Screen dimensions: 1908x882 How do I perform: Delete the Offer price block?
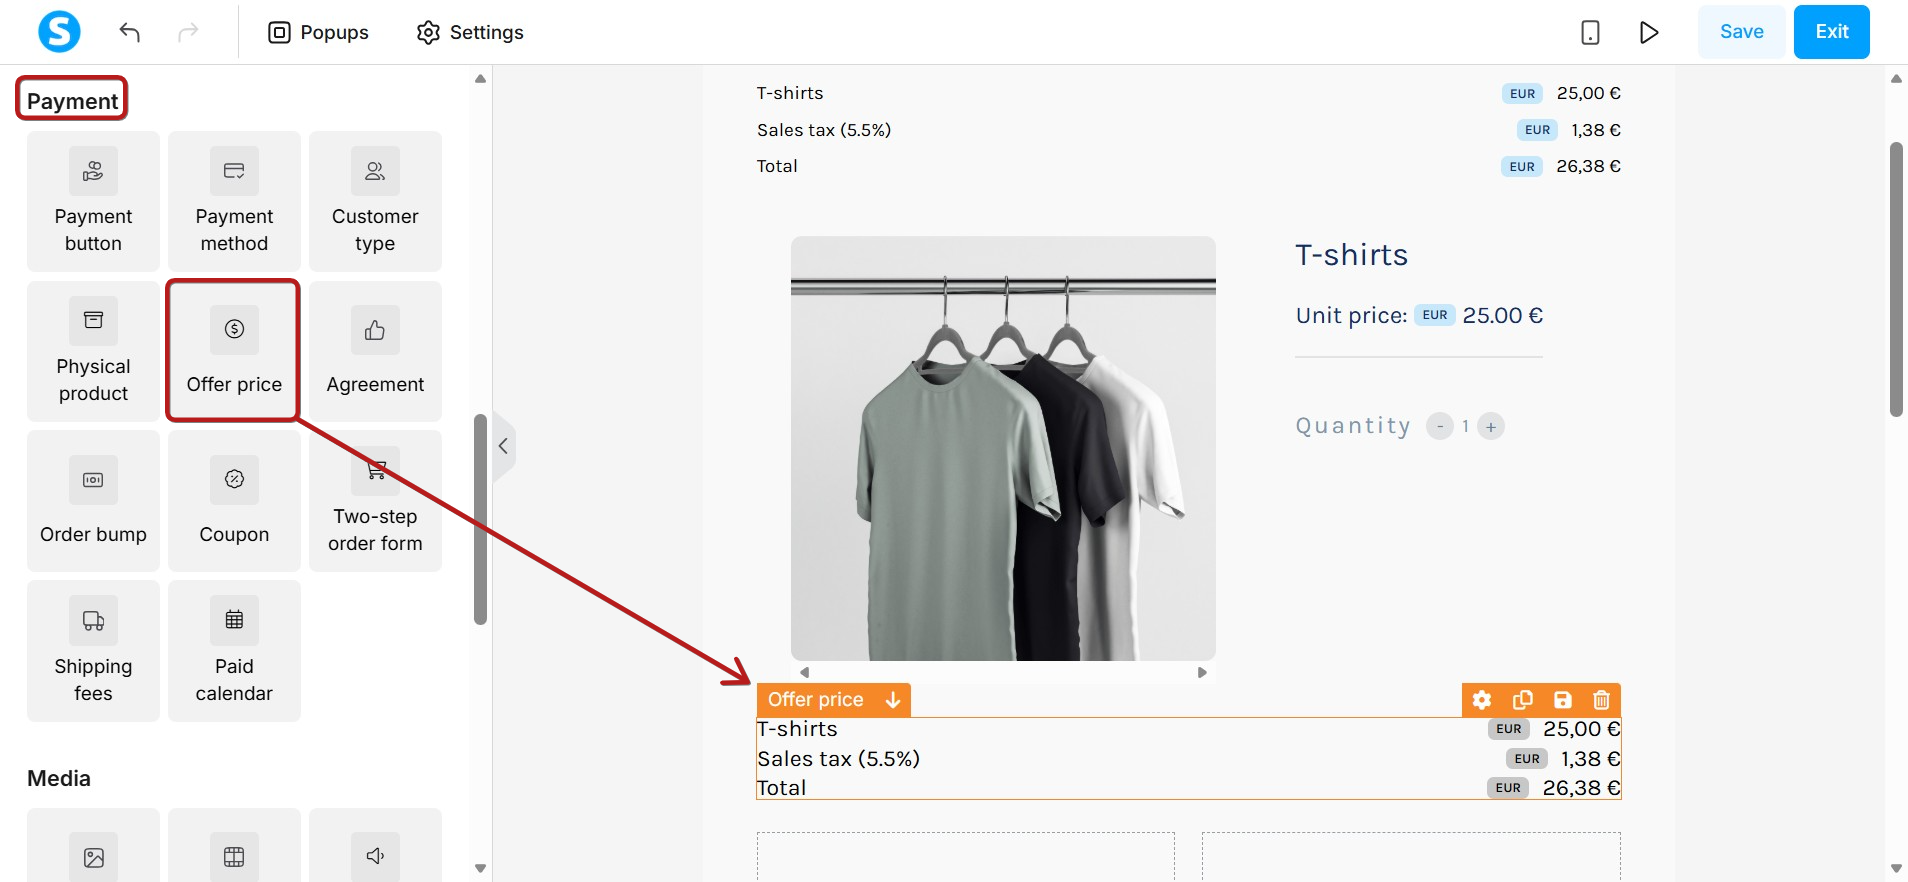(1601, 700)
